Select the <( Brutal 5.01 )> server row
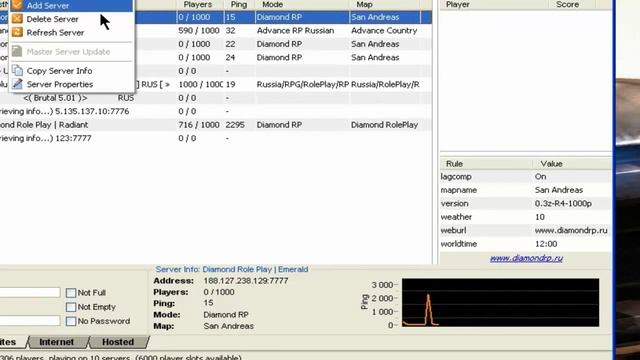Viewport: 640px width, 360px height. pos(216,98)
